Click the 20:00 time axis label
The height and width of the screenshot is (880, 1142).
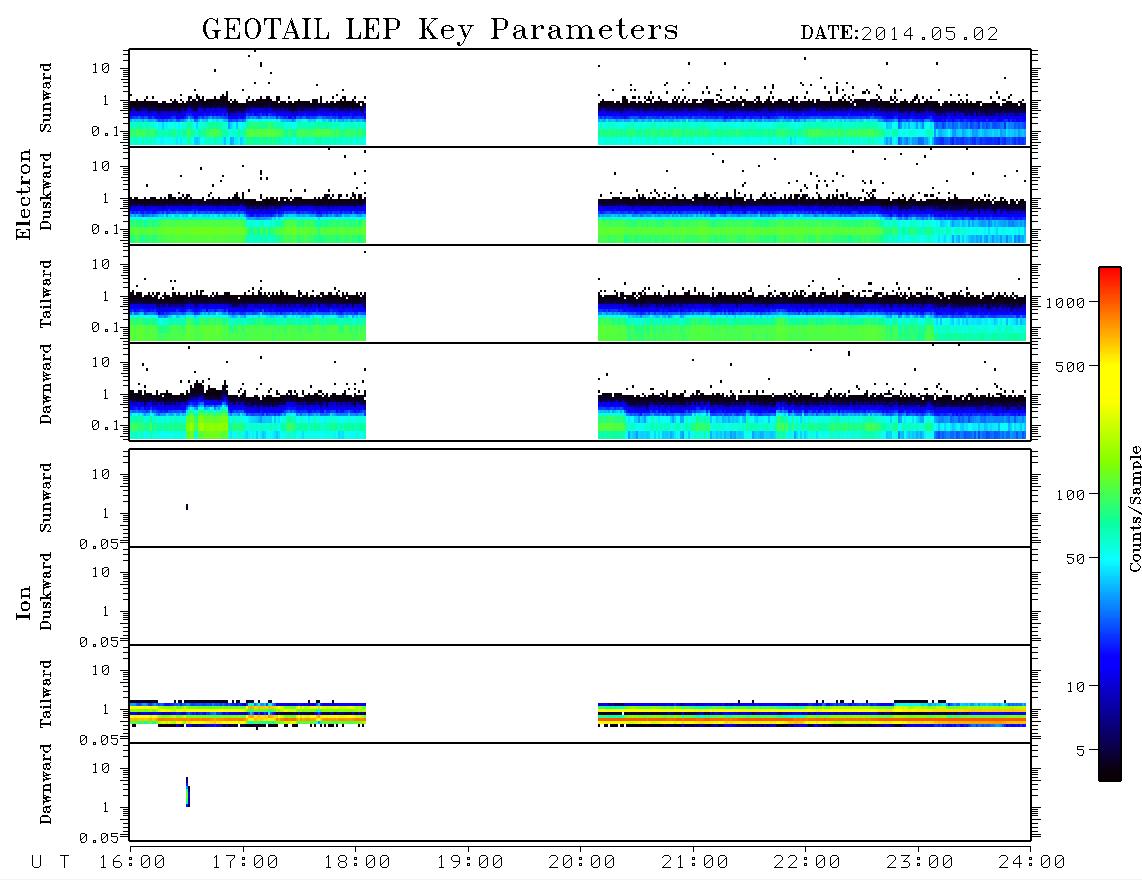tap(582, 863)
